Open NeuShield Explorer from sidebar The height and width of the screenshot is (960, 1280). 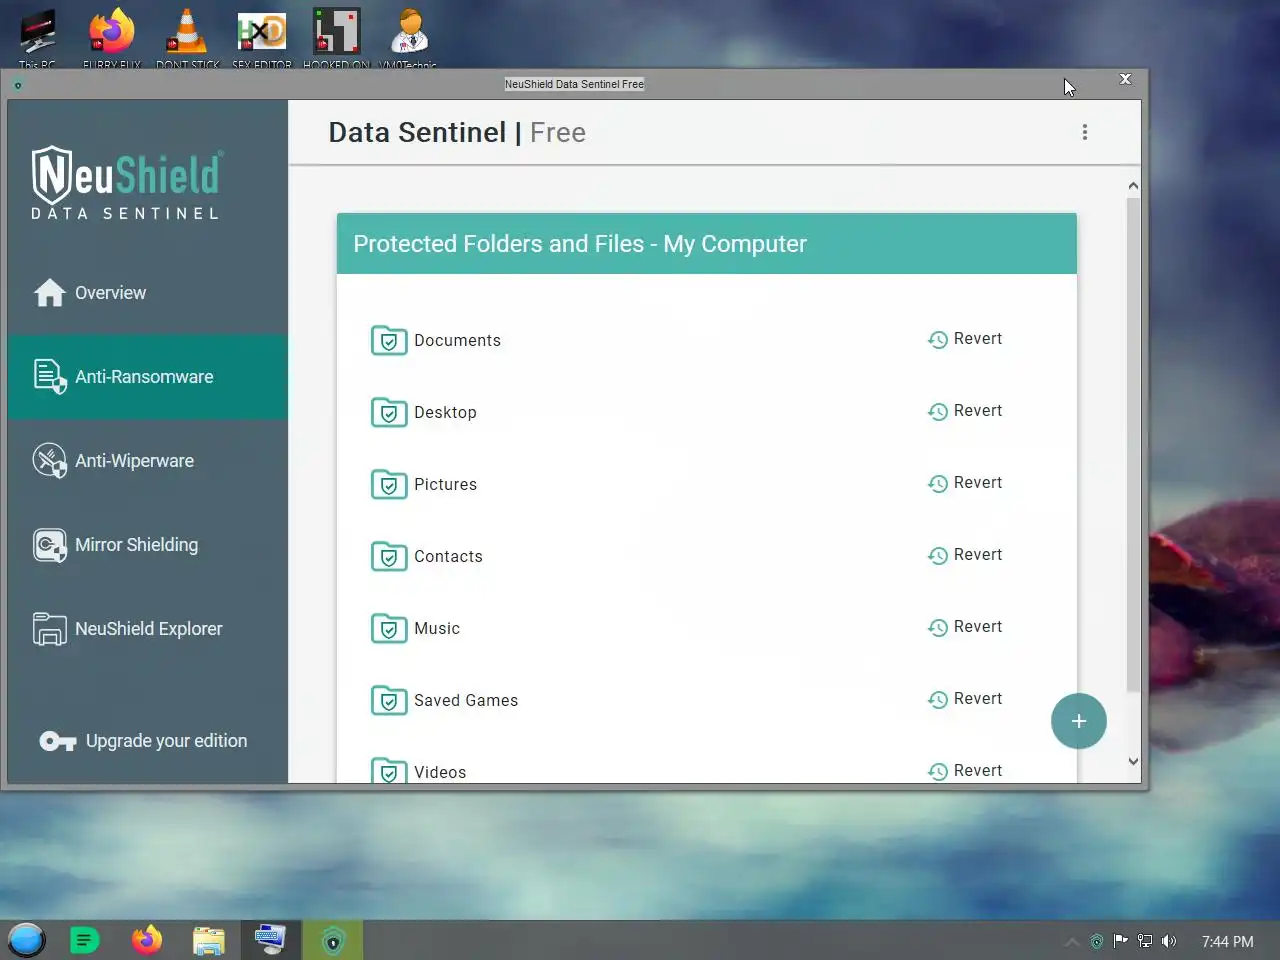[x=147, y=629]
